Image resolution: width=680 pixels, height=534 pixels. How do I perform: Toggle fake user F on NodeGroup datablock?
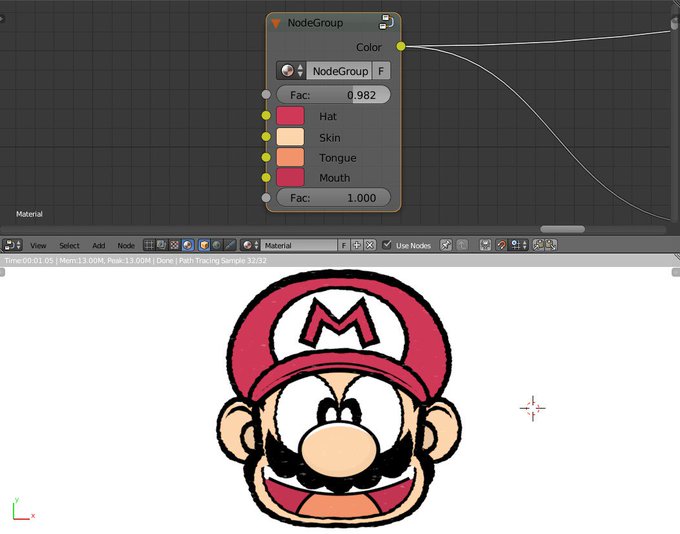point(381,71)
